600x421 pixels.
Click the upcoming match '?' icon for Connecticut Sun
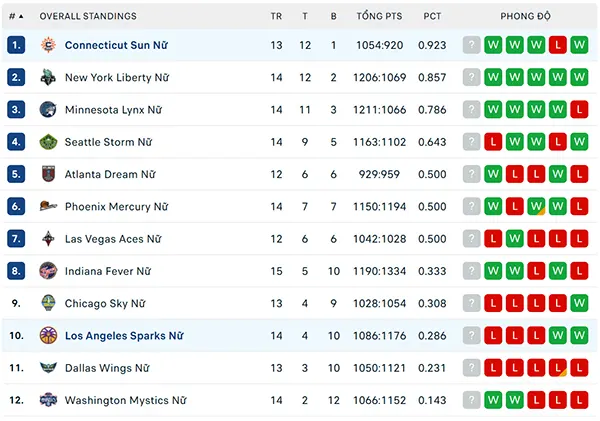point(471,45)
